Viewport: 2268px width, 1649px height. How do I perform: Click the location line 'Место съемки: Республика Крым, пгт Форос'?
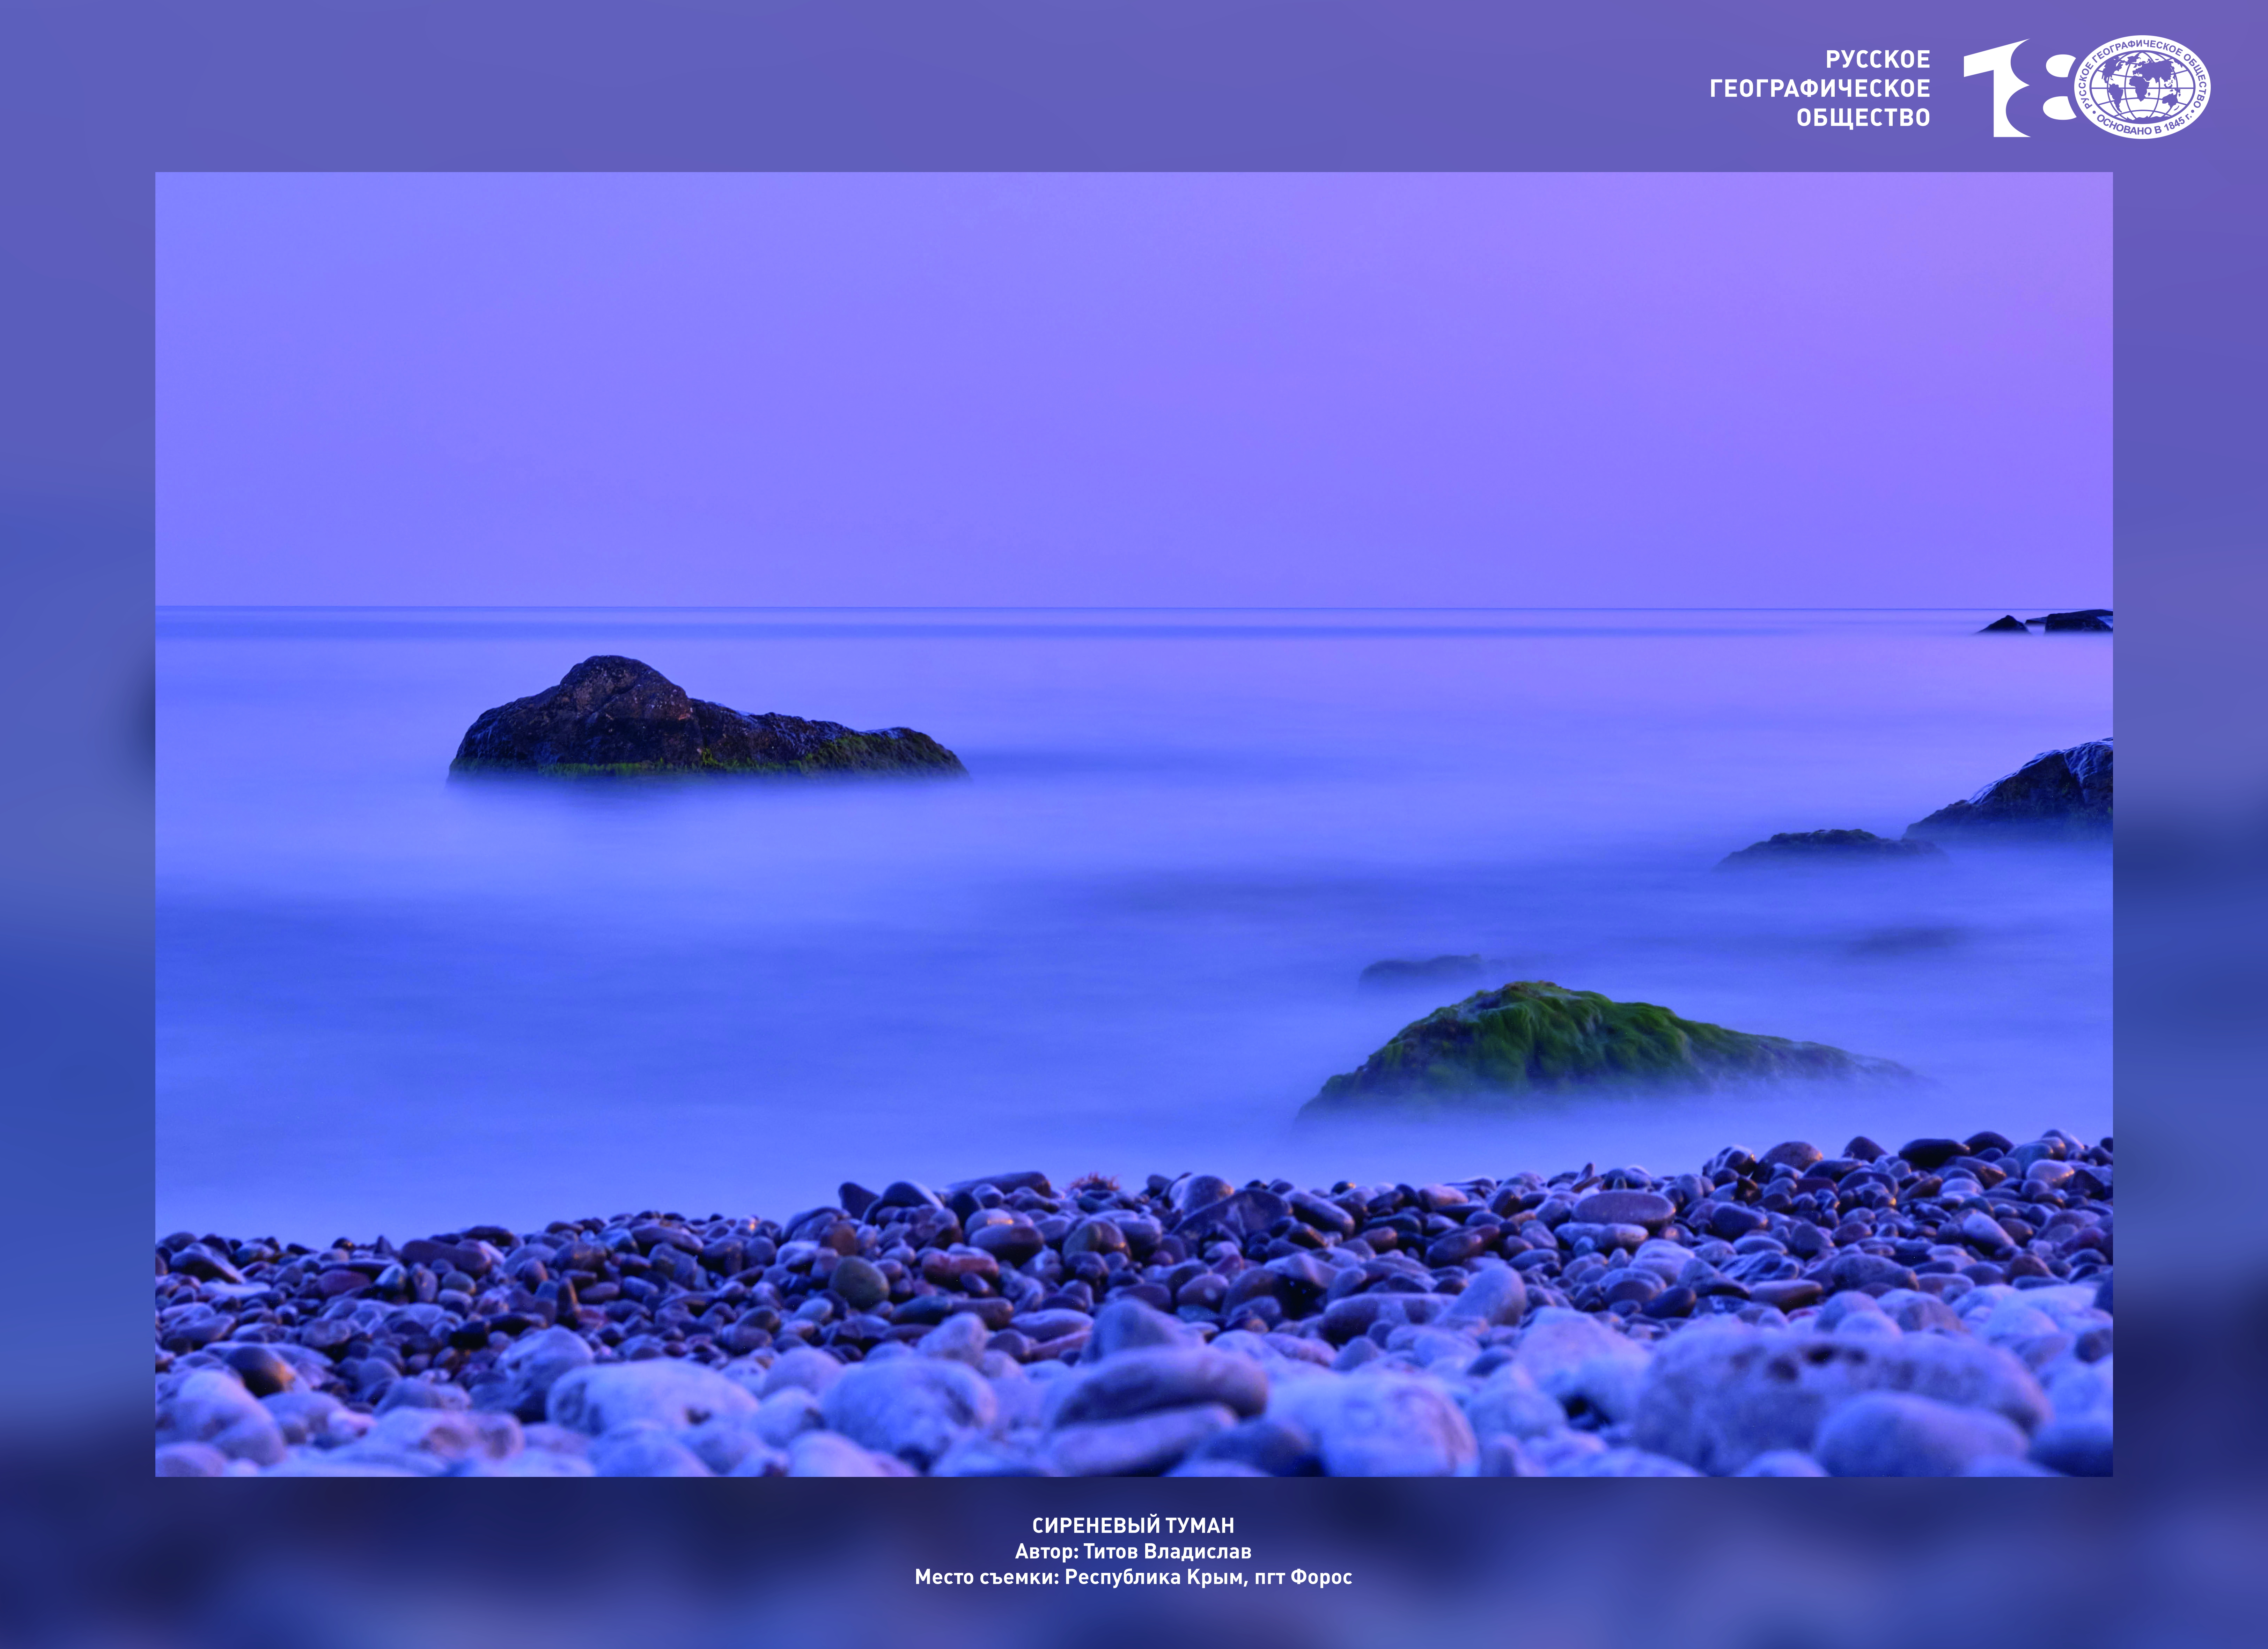1133,1577
